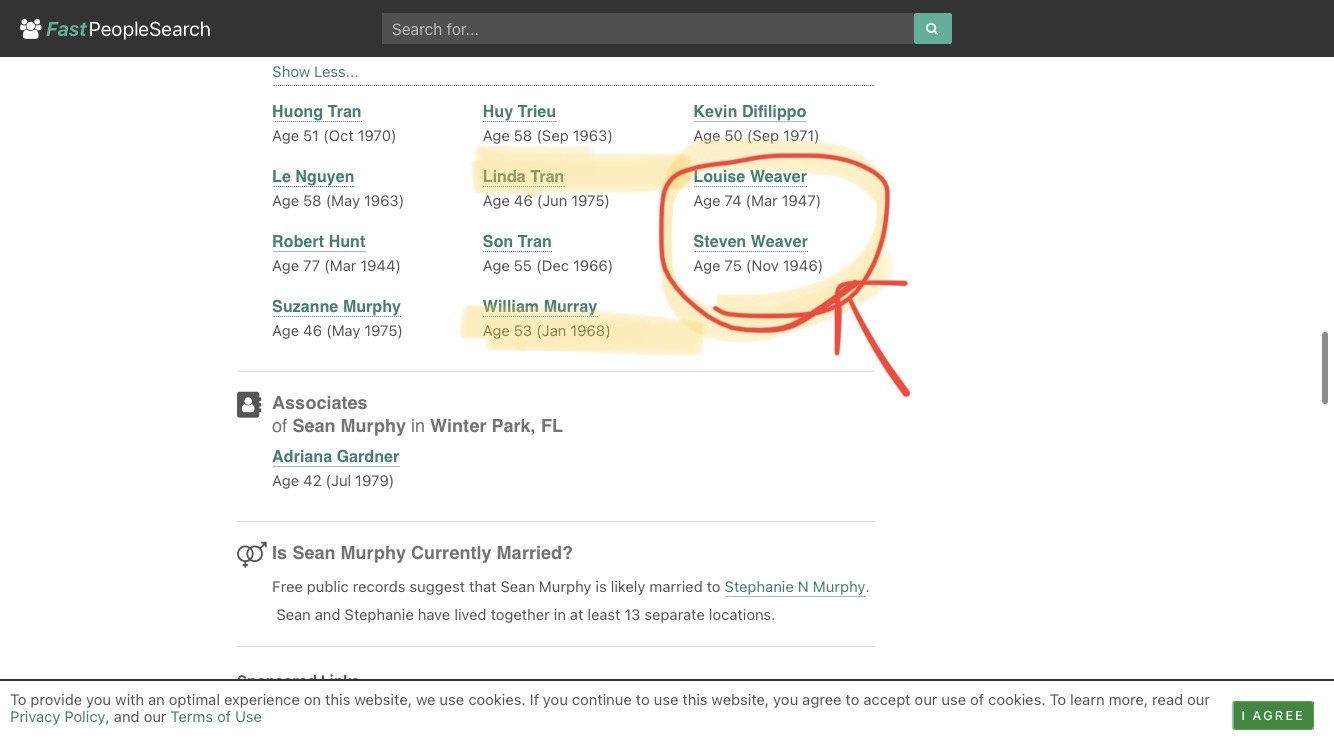Click the text Age 46 (Jun 1975)

point(546,201)
